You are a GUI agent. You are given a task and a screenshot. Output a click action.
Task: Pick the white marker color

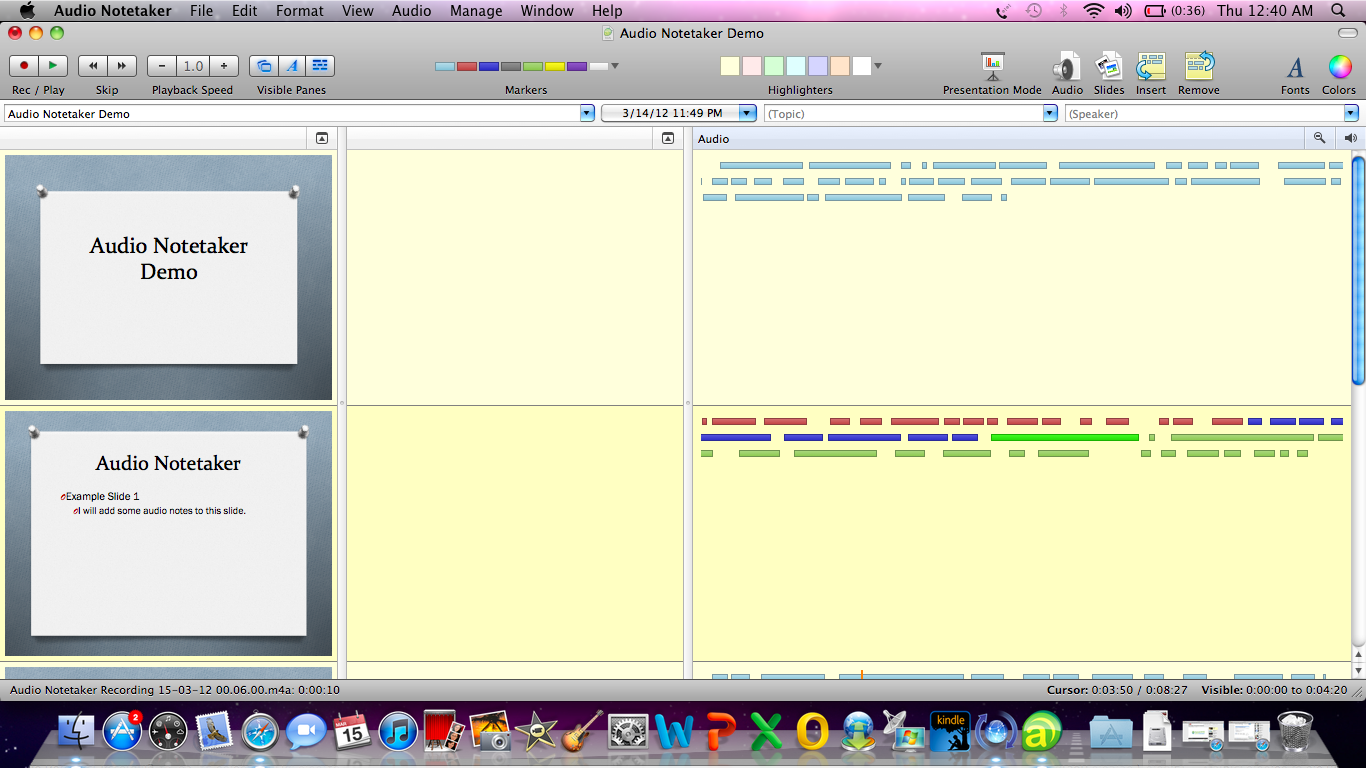tap(599, 67)
